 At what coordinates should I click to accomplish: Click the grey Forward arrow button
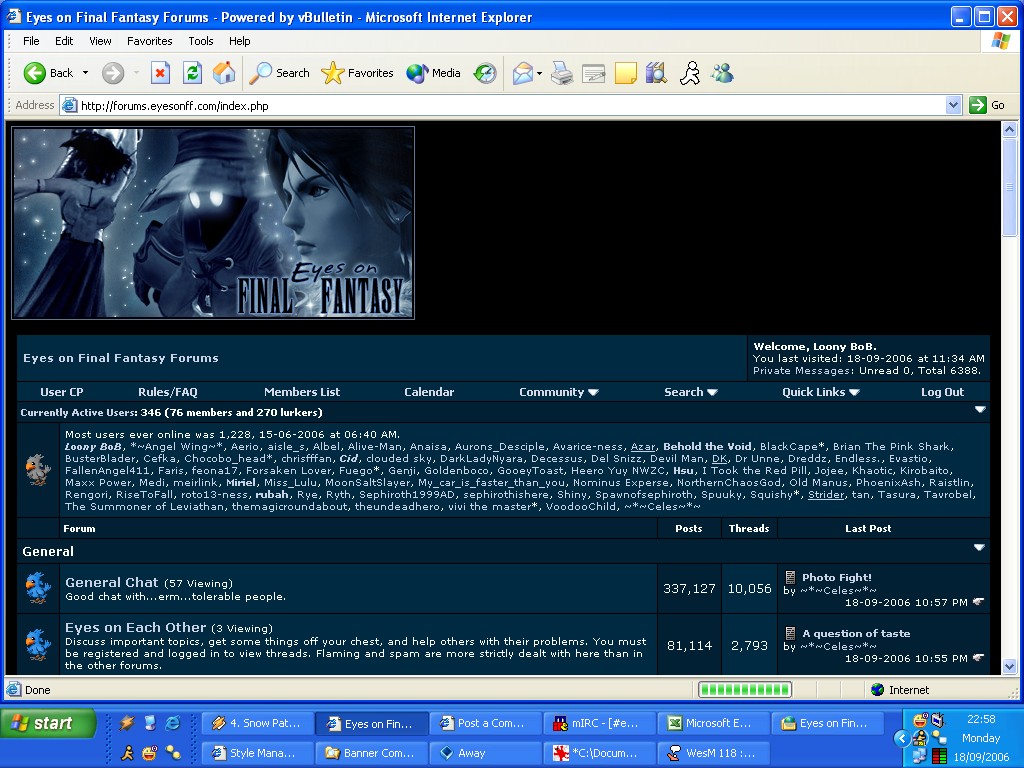pos(113,73)
